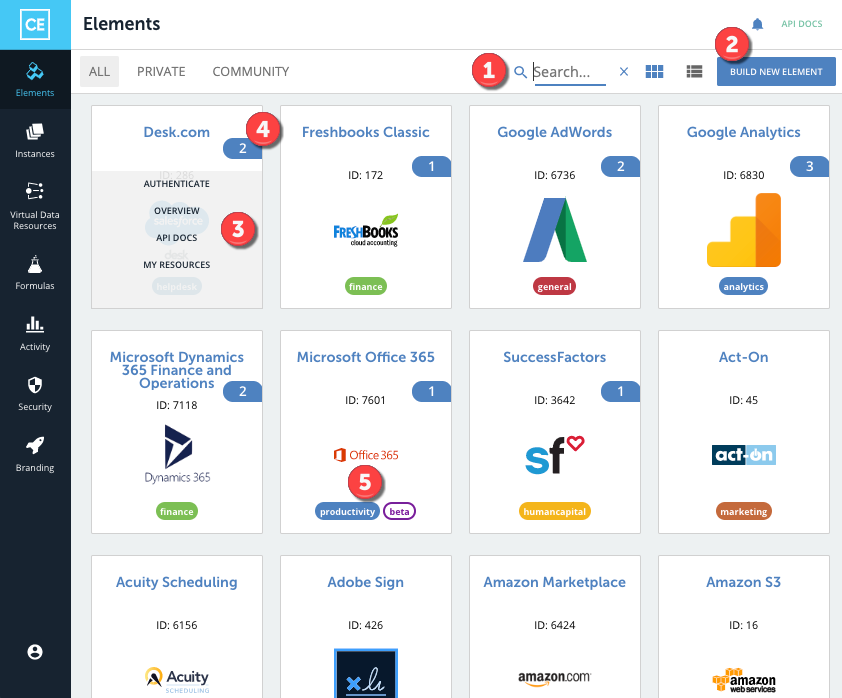Open the Elements sidebar section
This screenshot has height=698, width=842.
[x=35, y=79]
